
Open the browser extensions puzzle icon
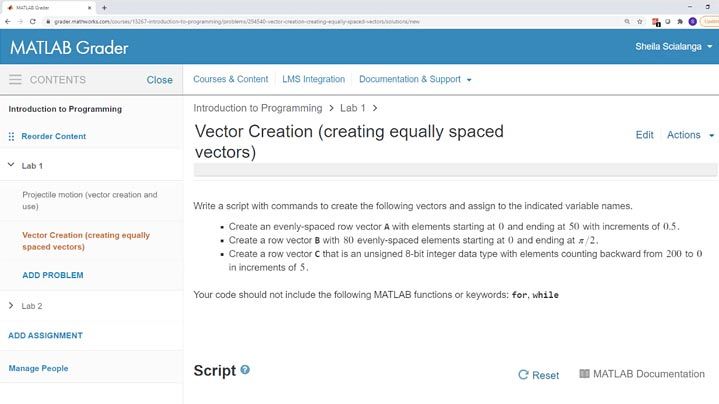click(x=679, y=21)
